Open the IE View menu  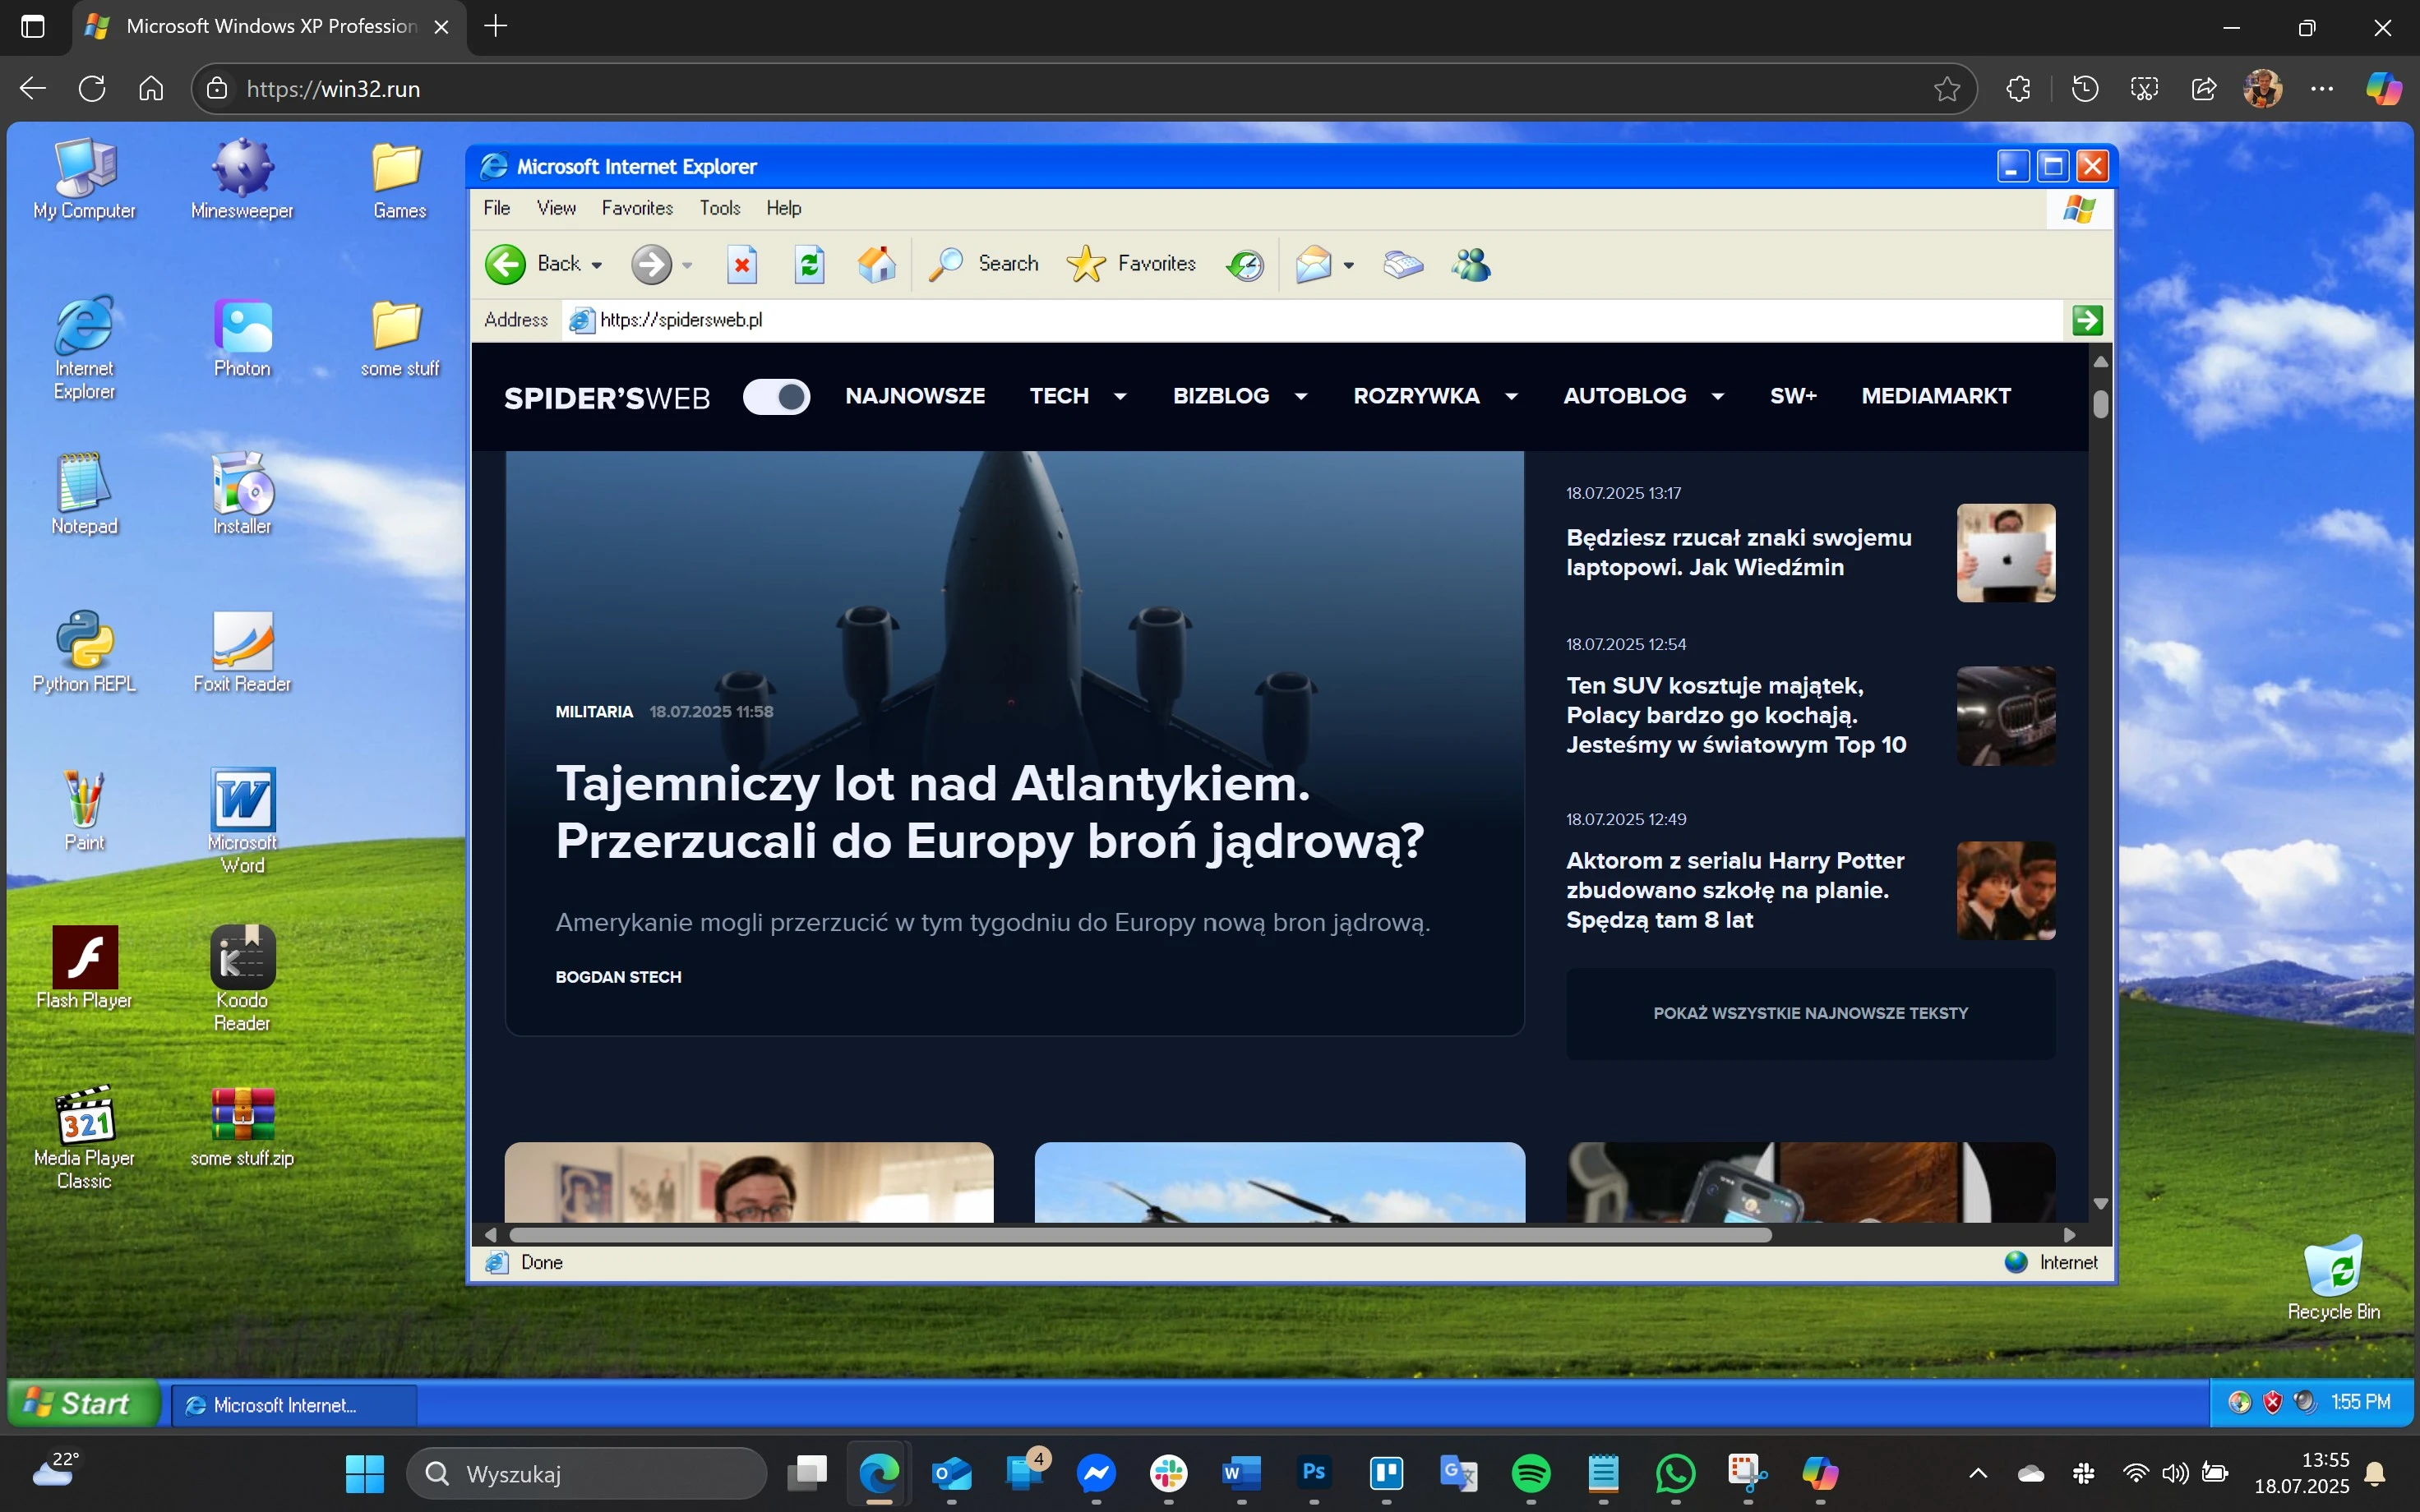pos(556,208)
